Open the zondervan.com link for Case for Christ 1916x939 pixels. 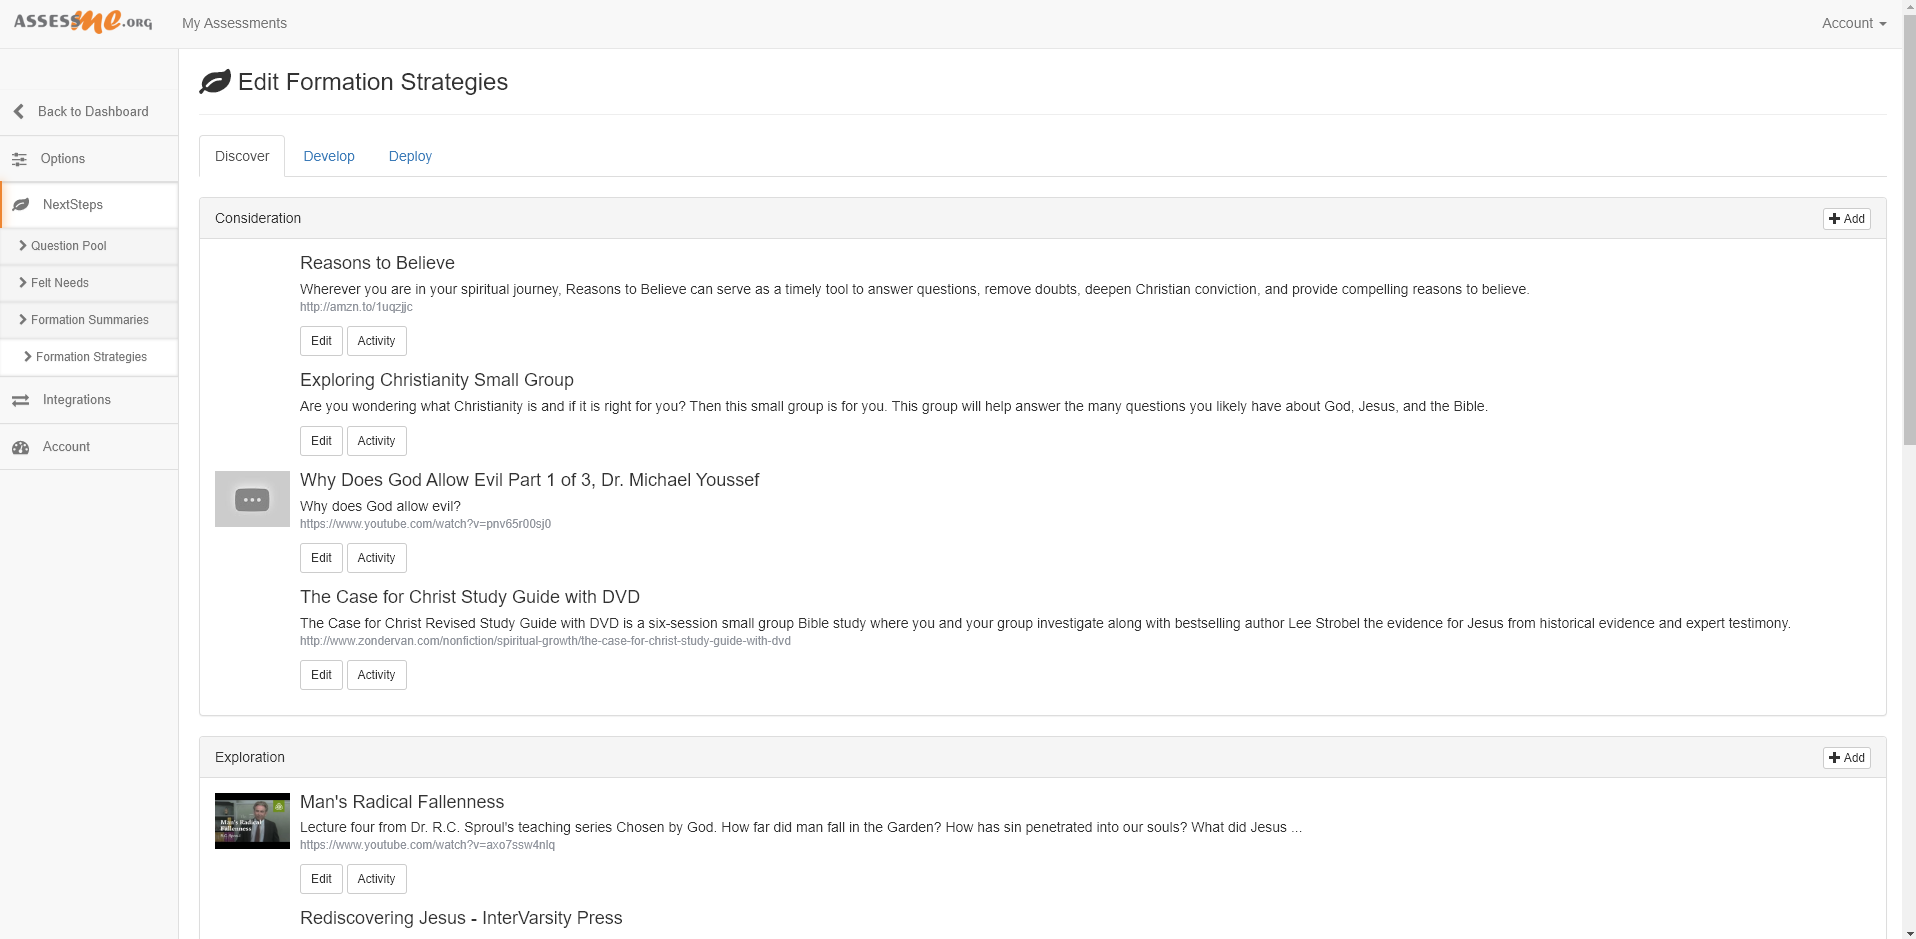pyautogui.click(x=545, y=641)
